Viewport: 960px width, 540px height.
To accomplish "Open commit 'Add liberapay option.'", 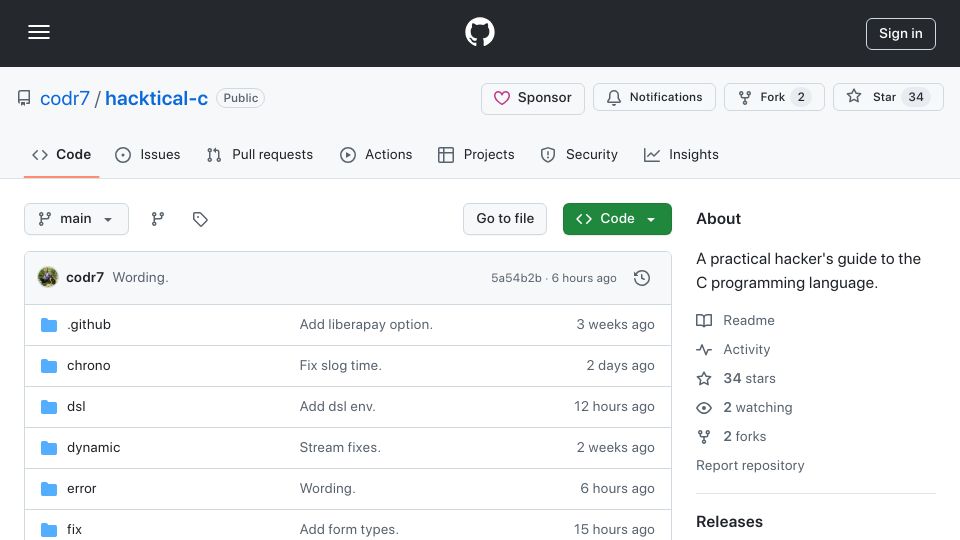I will coord(366,324).
